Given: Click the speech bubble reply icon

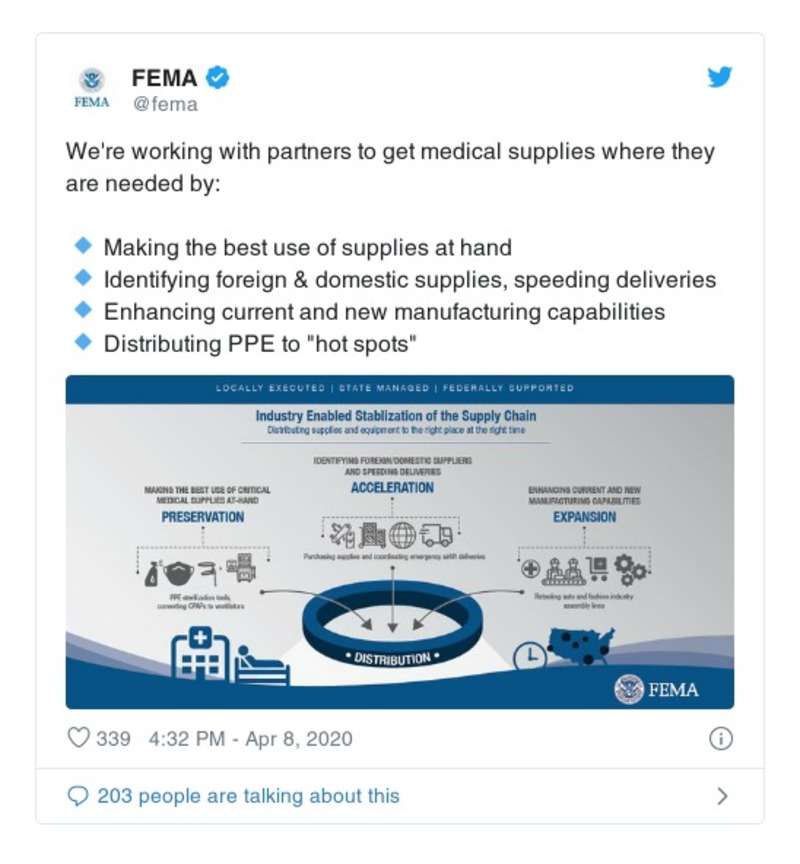Looking at the screenshot, I should click(x=78, y=796).
